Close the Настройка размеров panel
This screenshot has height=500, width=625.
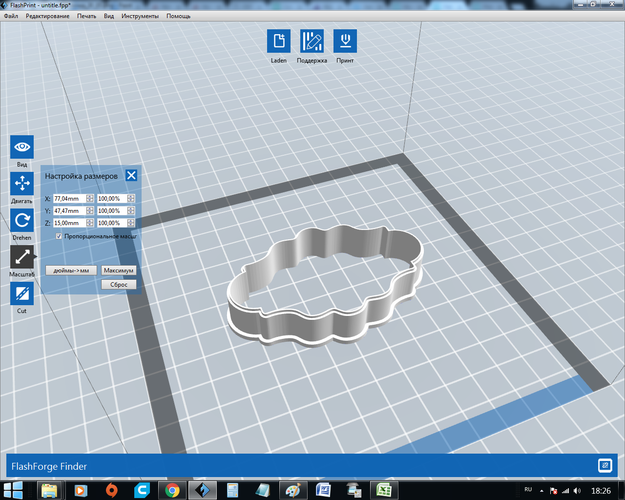131,175
